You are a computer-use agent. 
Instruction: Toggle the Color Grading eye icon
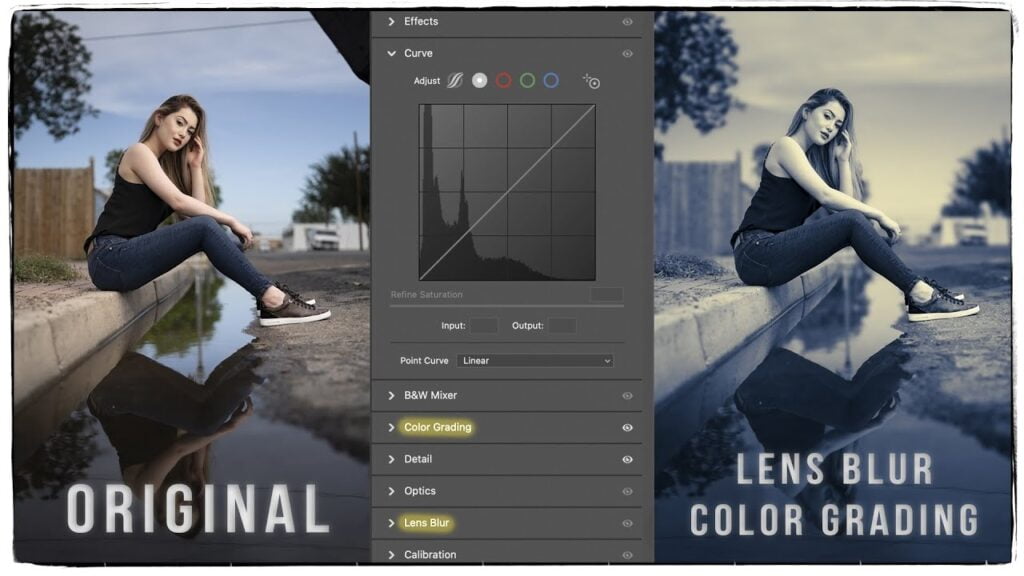coord(627,427)
